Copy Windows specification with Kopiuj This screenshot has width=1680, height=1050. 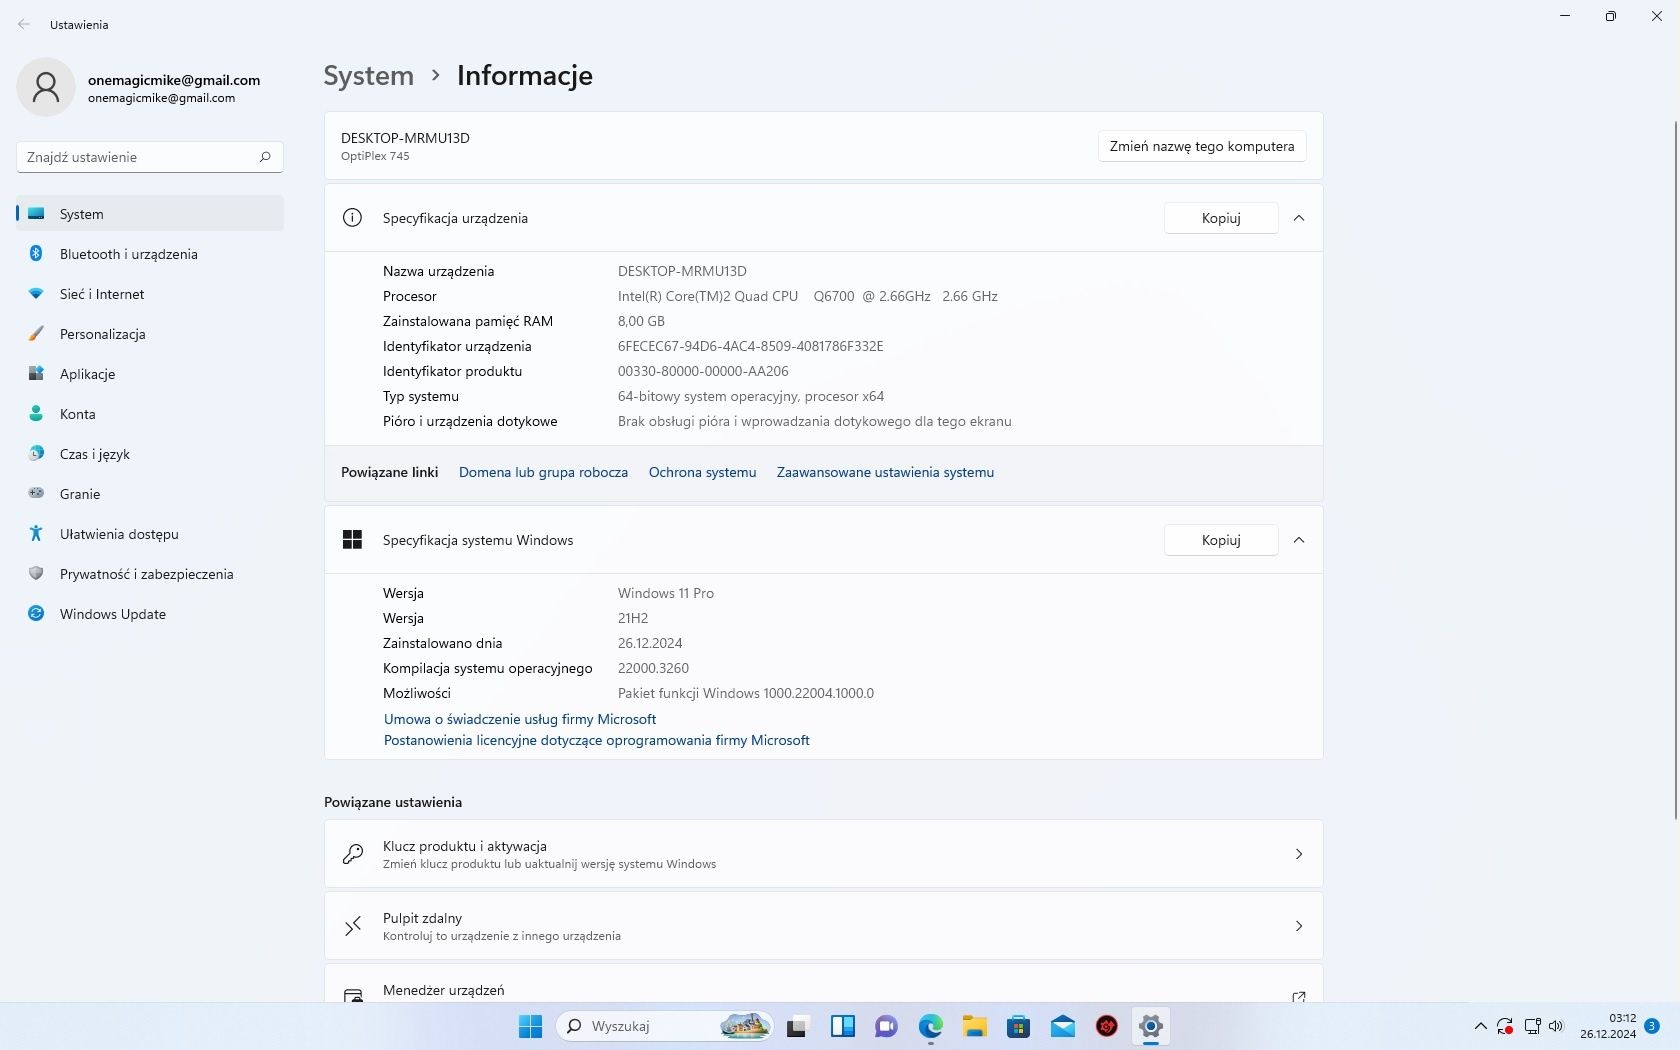pyautogui.click(x=1221, y=540)
